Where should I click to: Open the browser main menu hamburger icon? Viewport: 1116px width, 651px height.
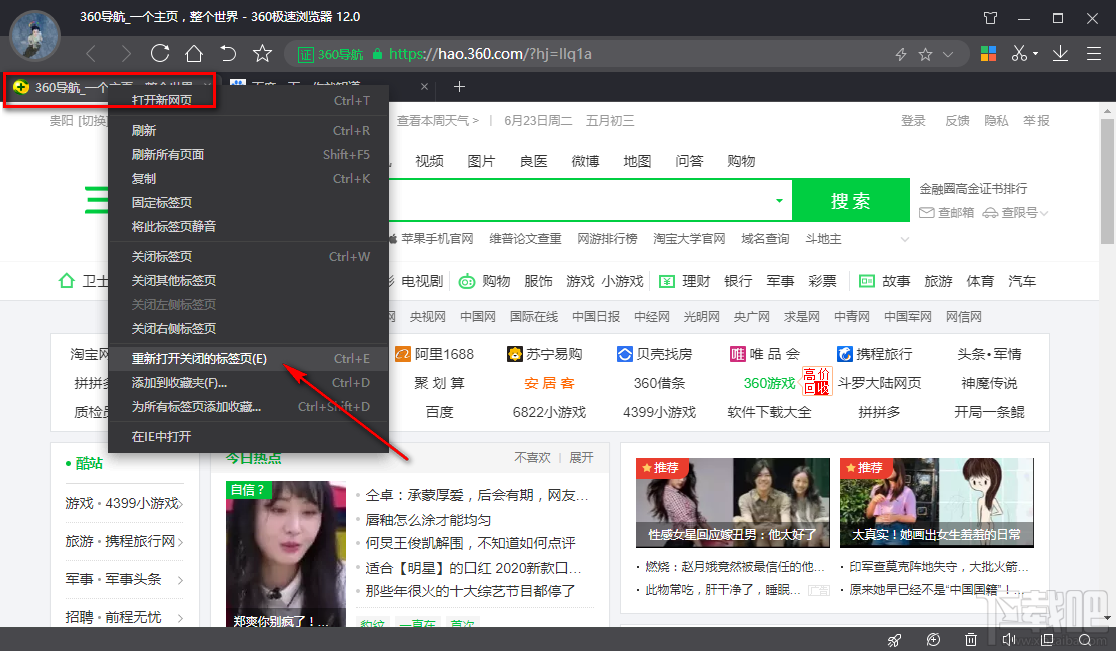[x=1094, y=53]
